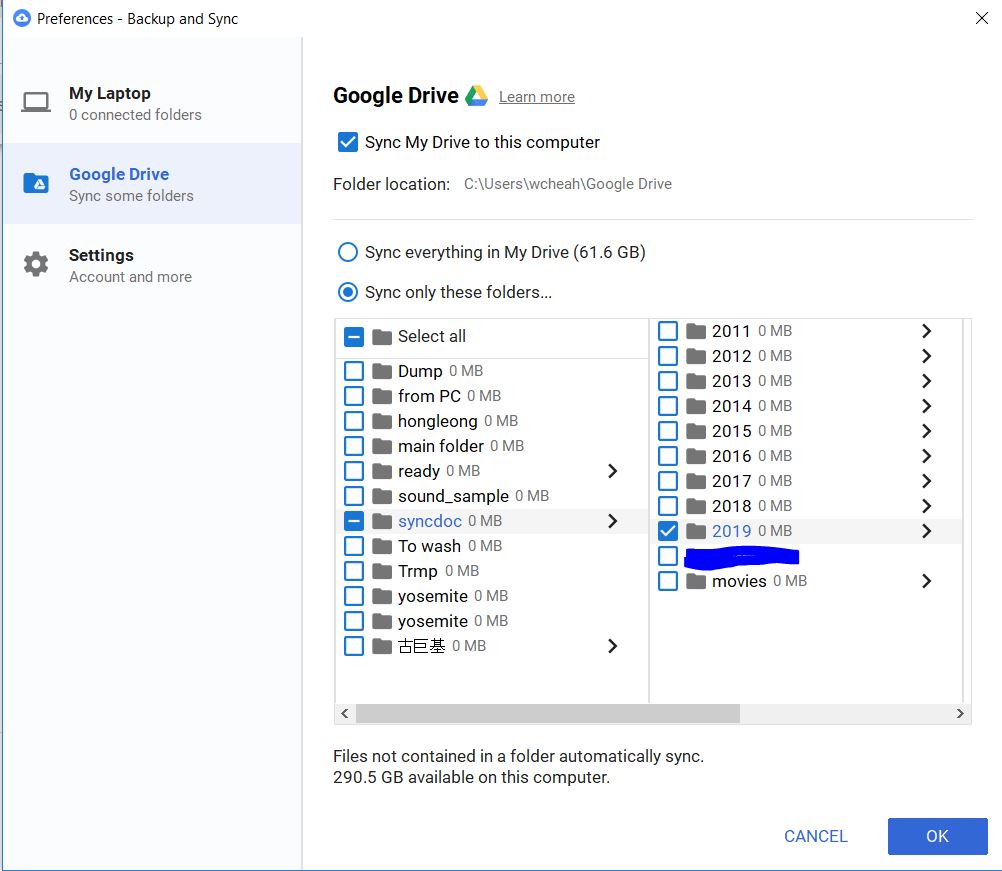Expand the 2016 folder chevron
Viewport: 1002px width, 871px height.
click(927, 456)
